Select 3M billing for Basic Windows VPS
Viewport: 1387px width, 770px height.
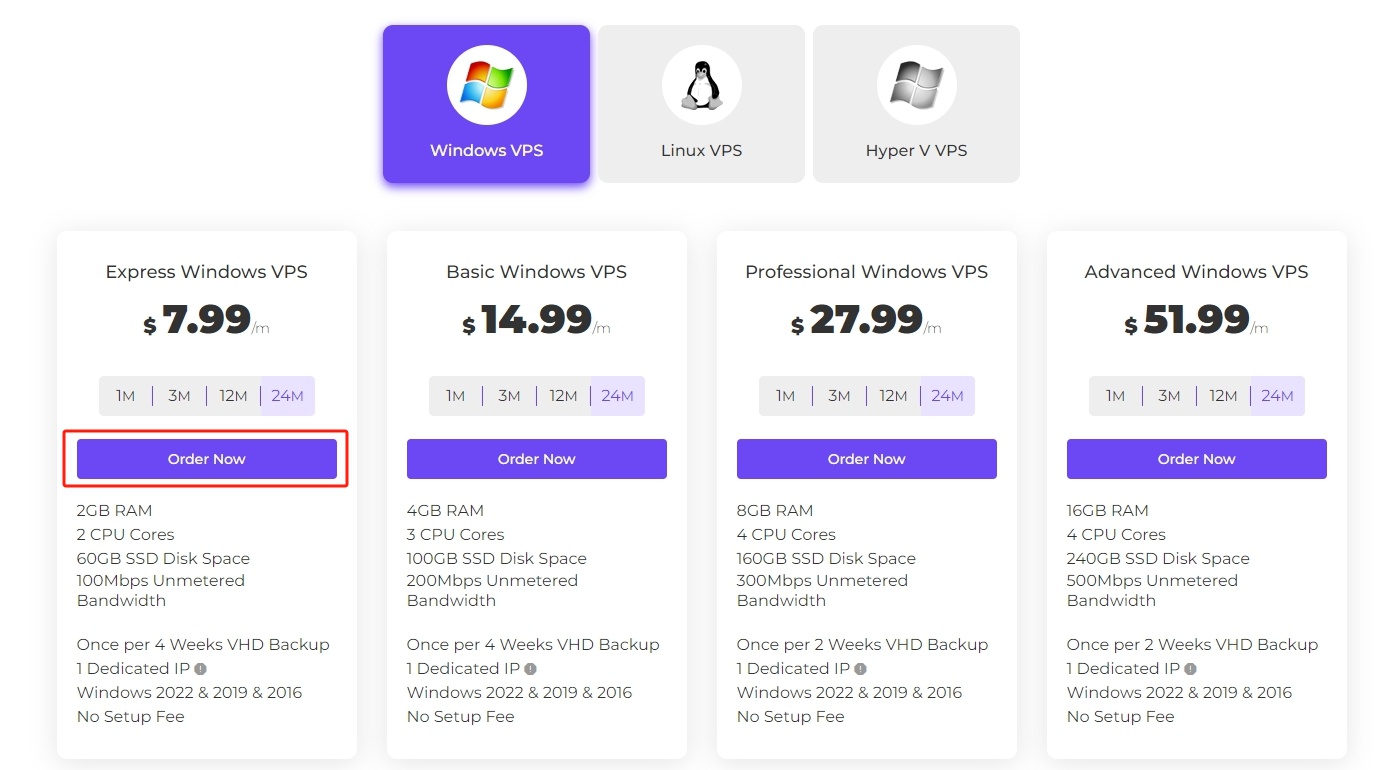pyautogui.click(x=509, y=396)
